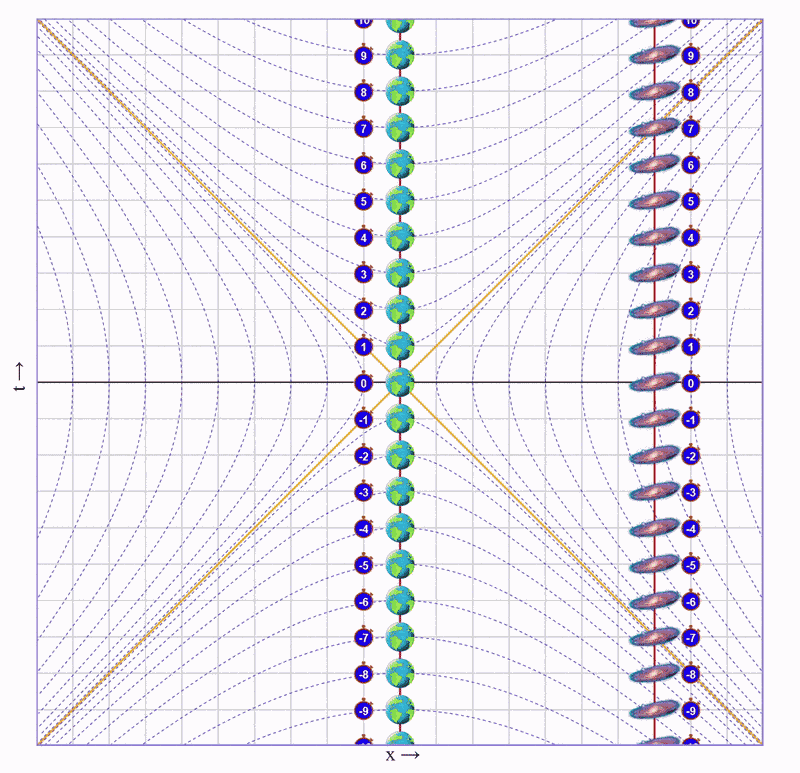The width and height of the screenshot is (800, 773).
Task: Click the galaxy next to stopwatch 5
Action: (654, 201)
